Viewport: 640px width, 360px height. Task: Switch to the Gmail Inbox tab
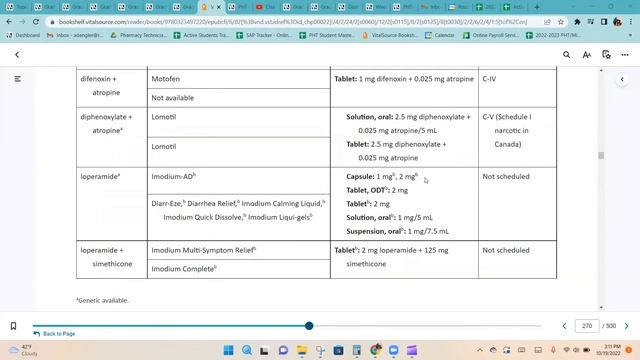point(432,7)
